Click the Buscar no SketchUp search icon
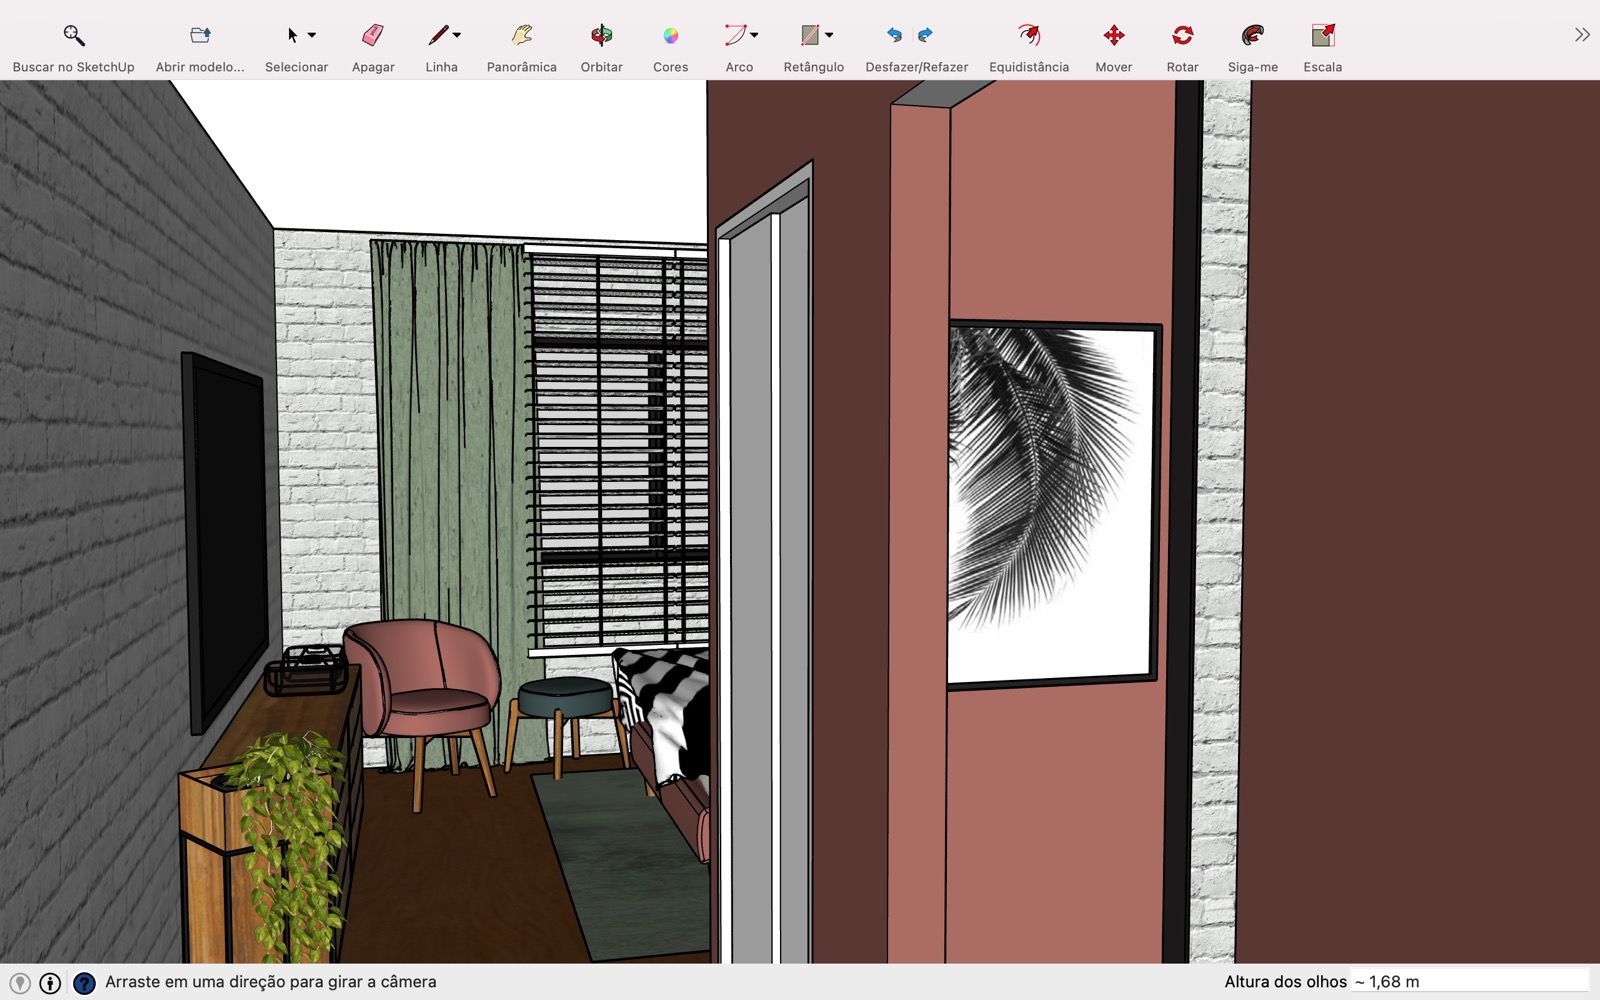 click(73, 36)
